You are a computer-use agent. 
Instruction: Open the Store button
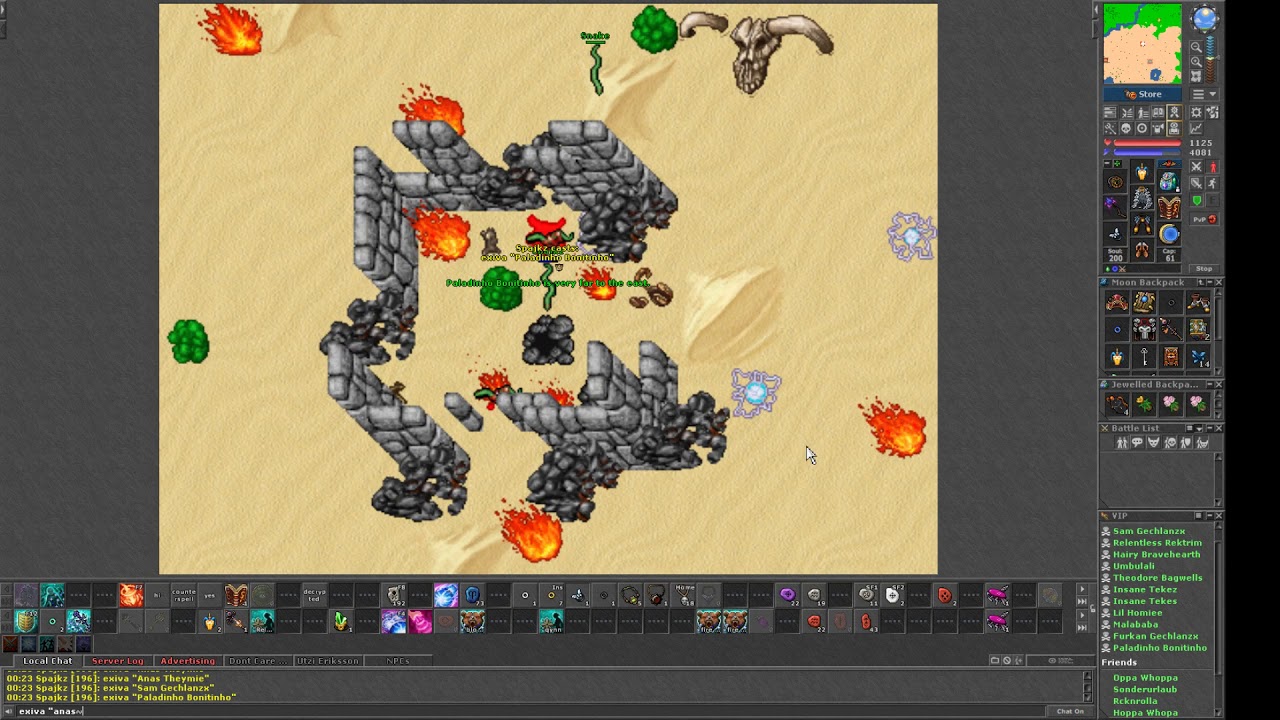coord(1143,94)
